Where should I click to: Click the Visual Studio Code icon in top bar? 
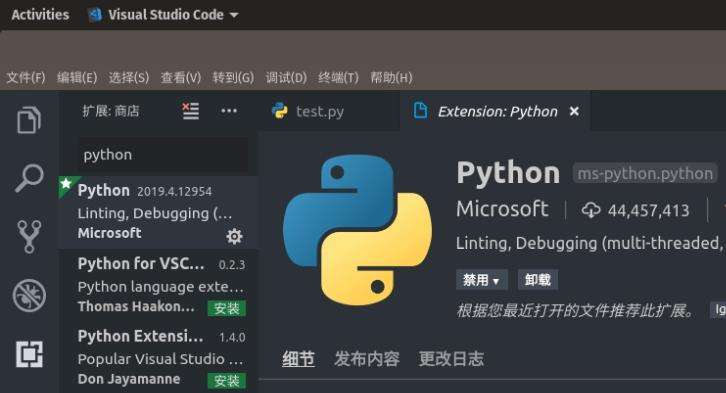pos(95,15)
